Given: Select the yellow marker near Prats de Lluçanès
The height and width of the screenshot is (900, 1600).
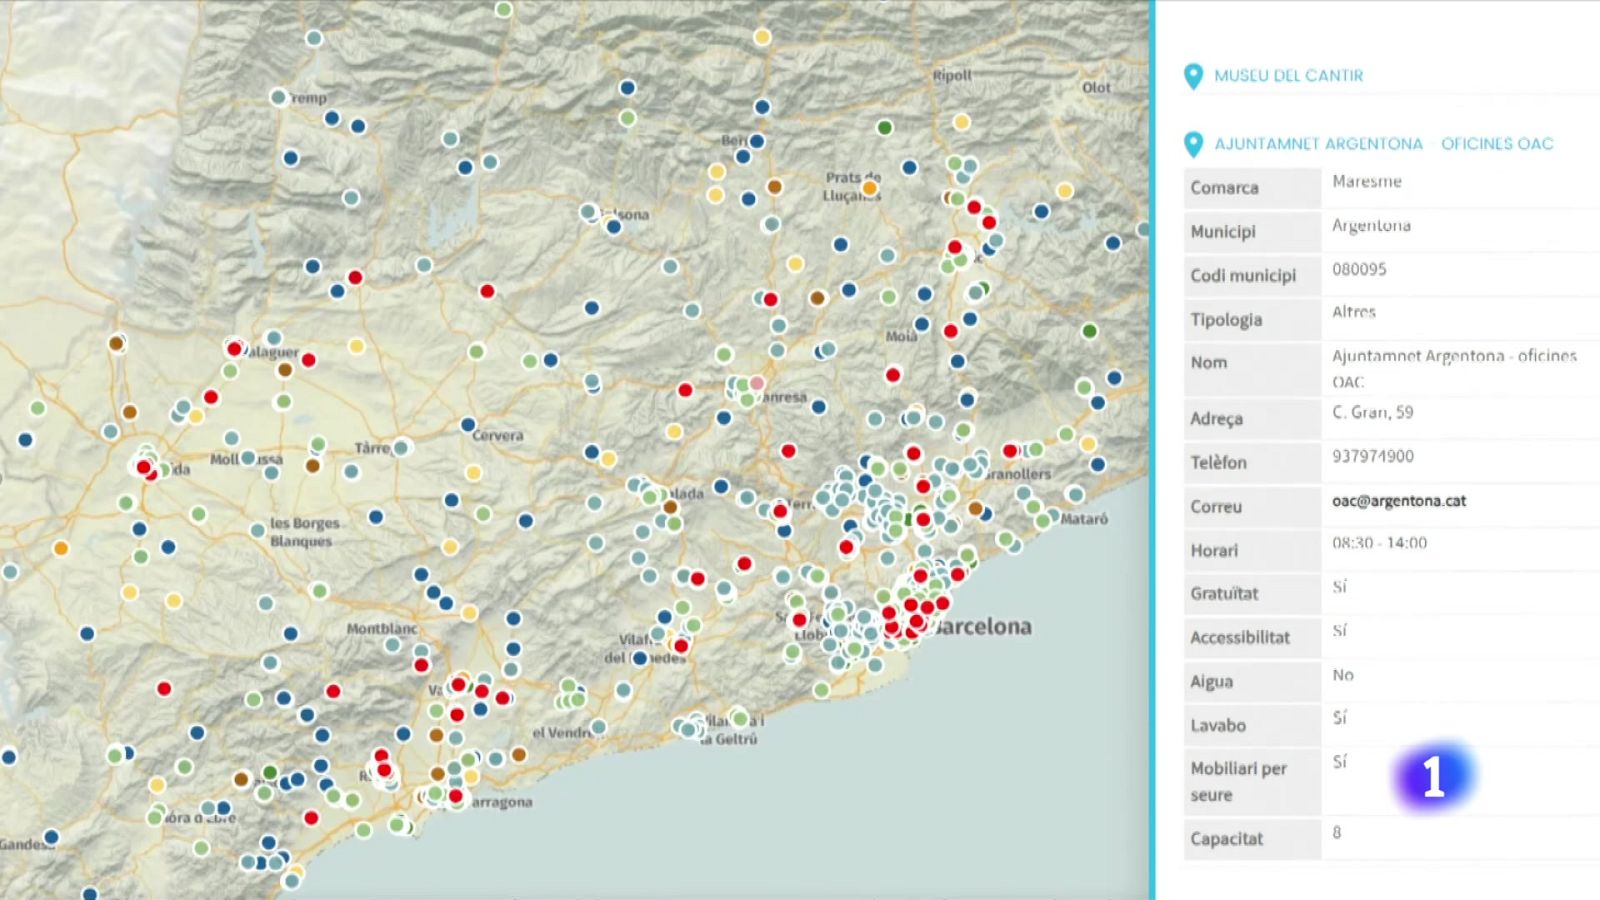Looking at the screenshot, I should [870, 188].
